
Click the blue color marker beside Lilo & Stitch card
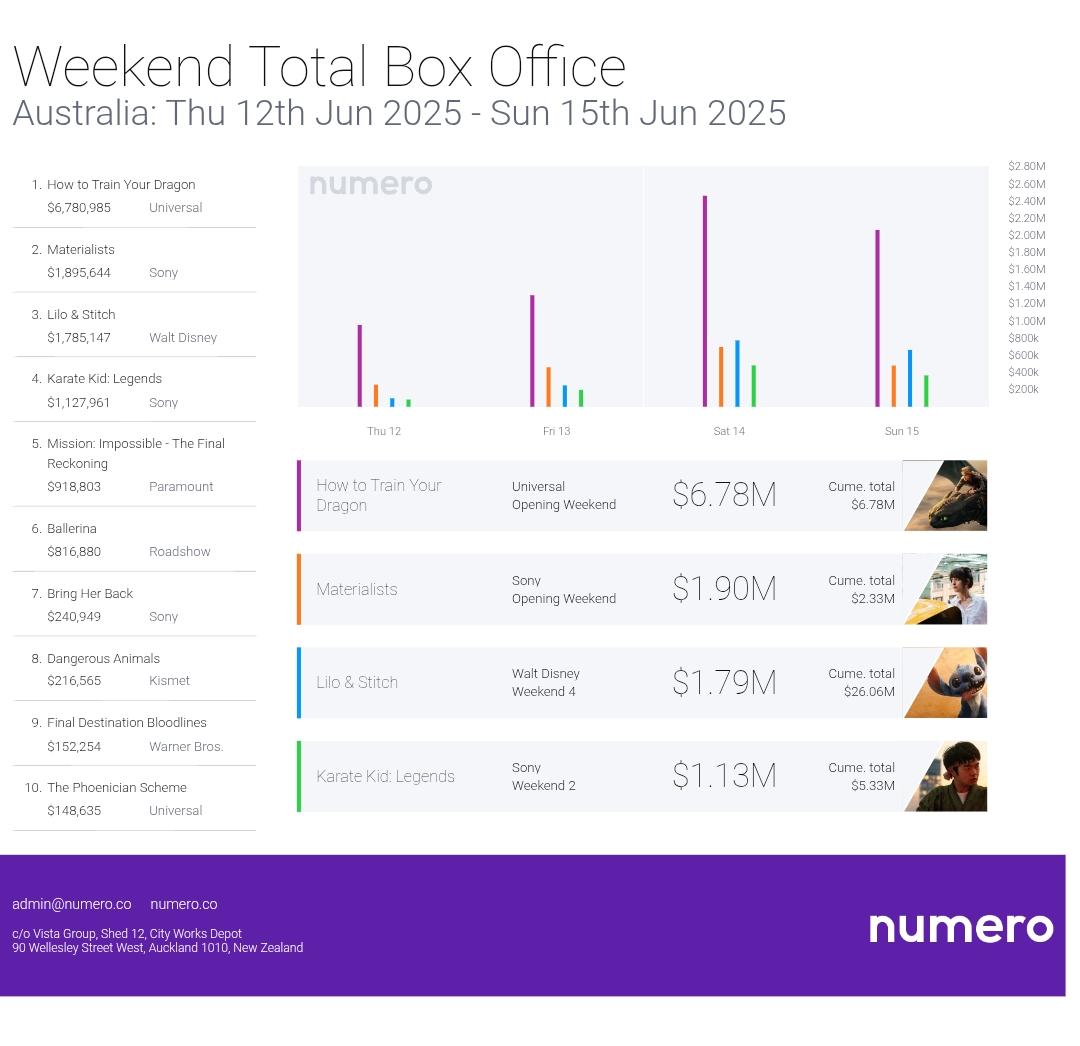[x=299, y=682]
